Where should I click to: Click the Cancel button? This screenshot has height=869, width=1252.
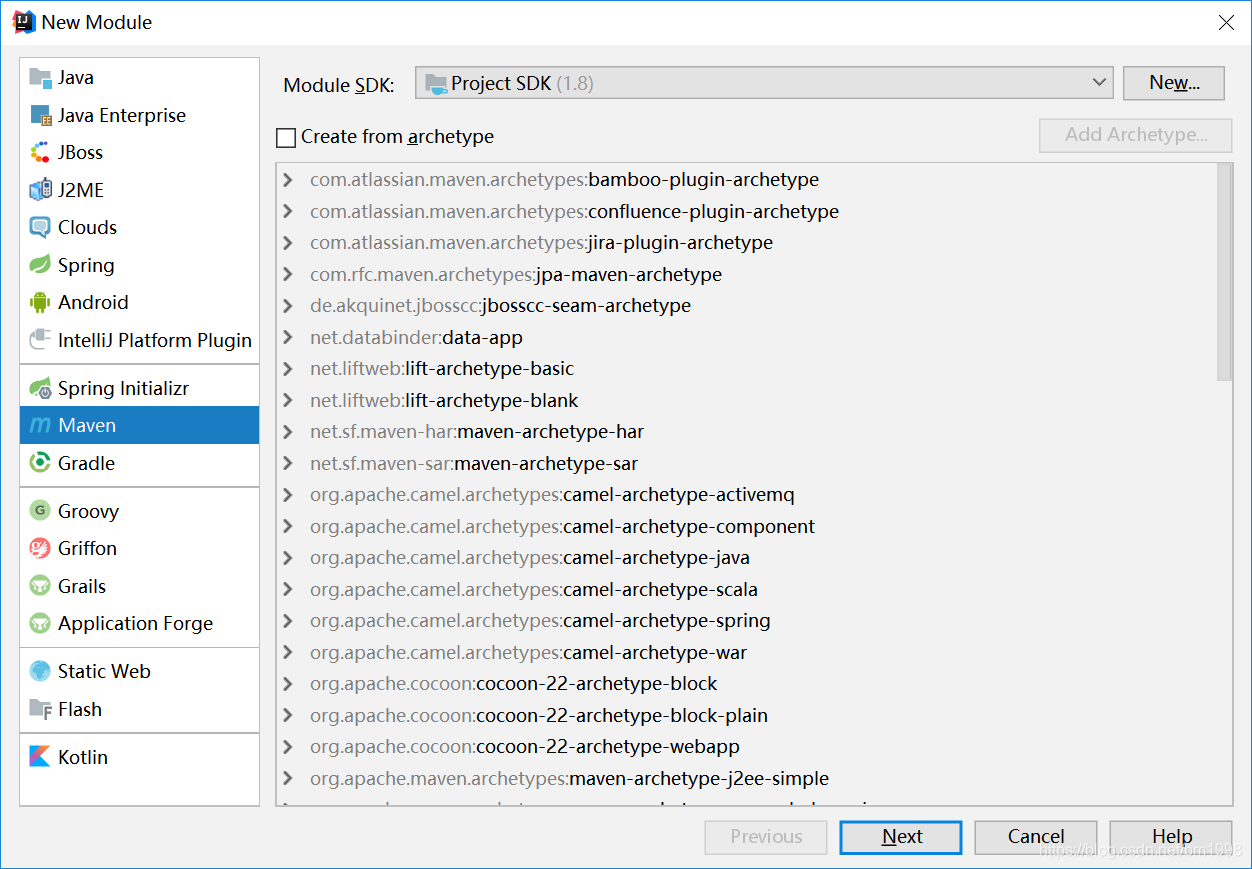coord(1036,837)
